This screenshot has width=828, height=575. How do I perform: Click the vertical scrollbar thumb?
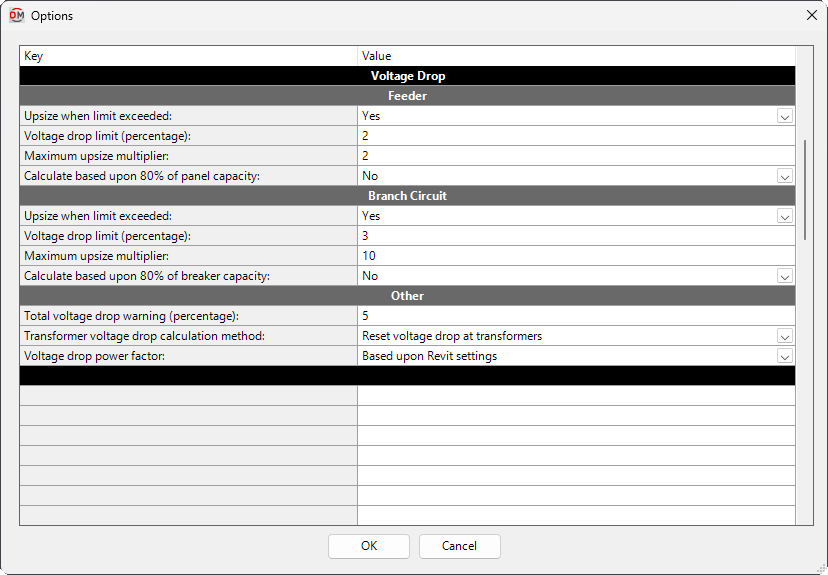point(805,190)
